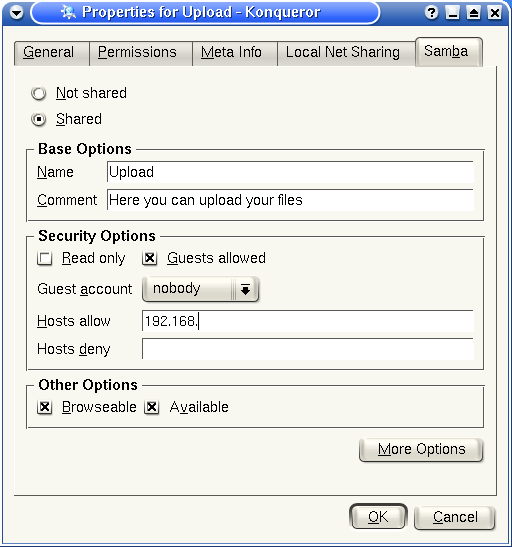Screen dimensions: 512x547
Task: Click the Comment text field
Action: (x=290, y=200)
